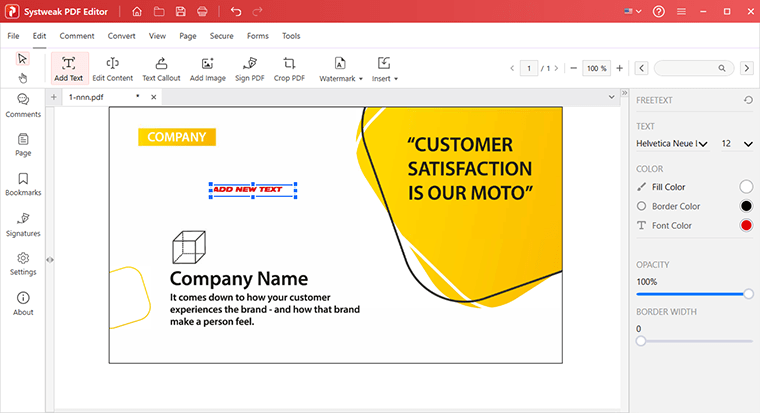
Task: Toggle the left sidebar collapse handle
Action: coord(50,260)
